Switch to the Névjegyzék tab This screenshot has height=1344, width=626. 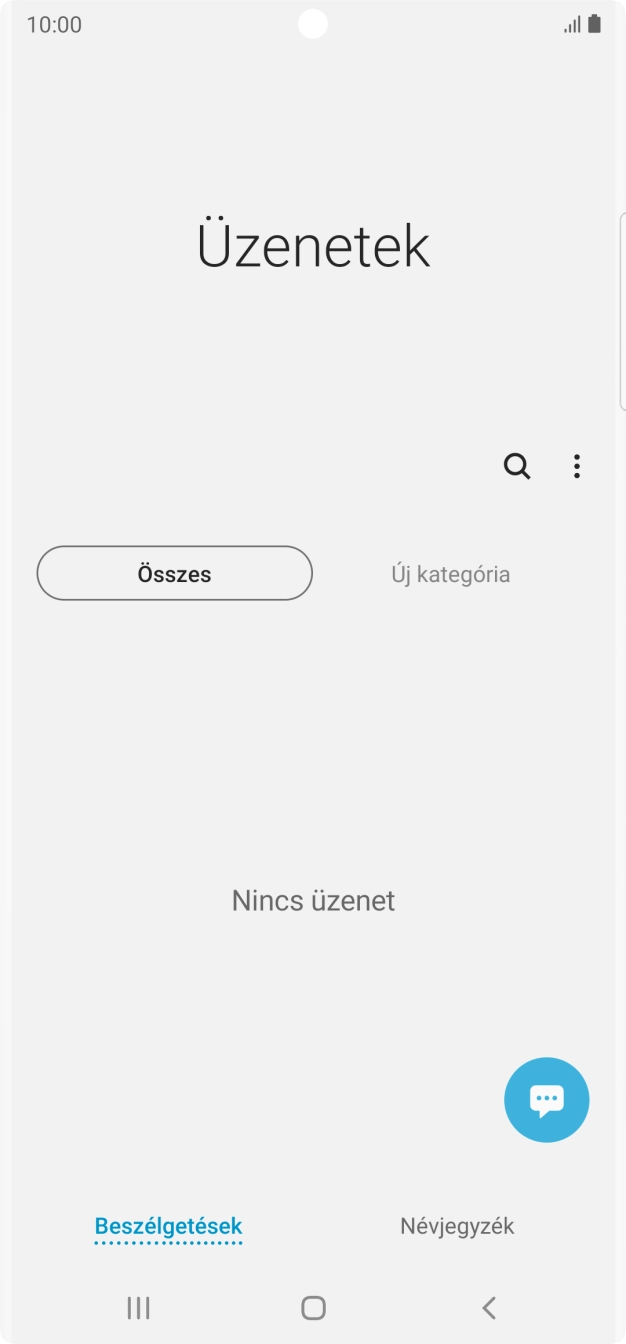pos(456,1225)
